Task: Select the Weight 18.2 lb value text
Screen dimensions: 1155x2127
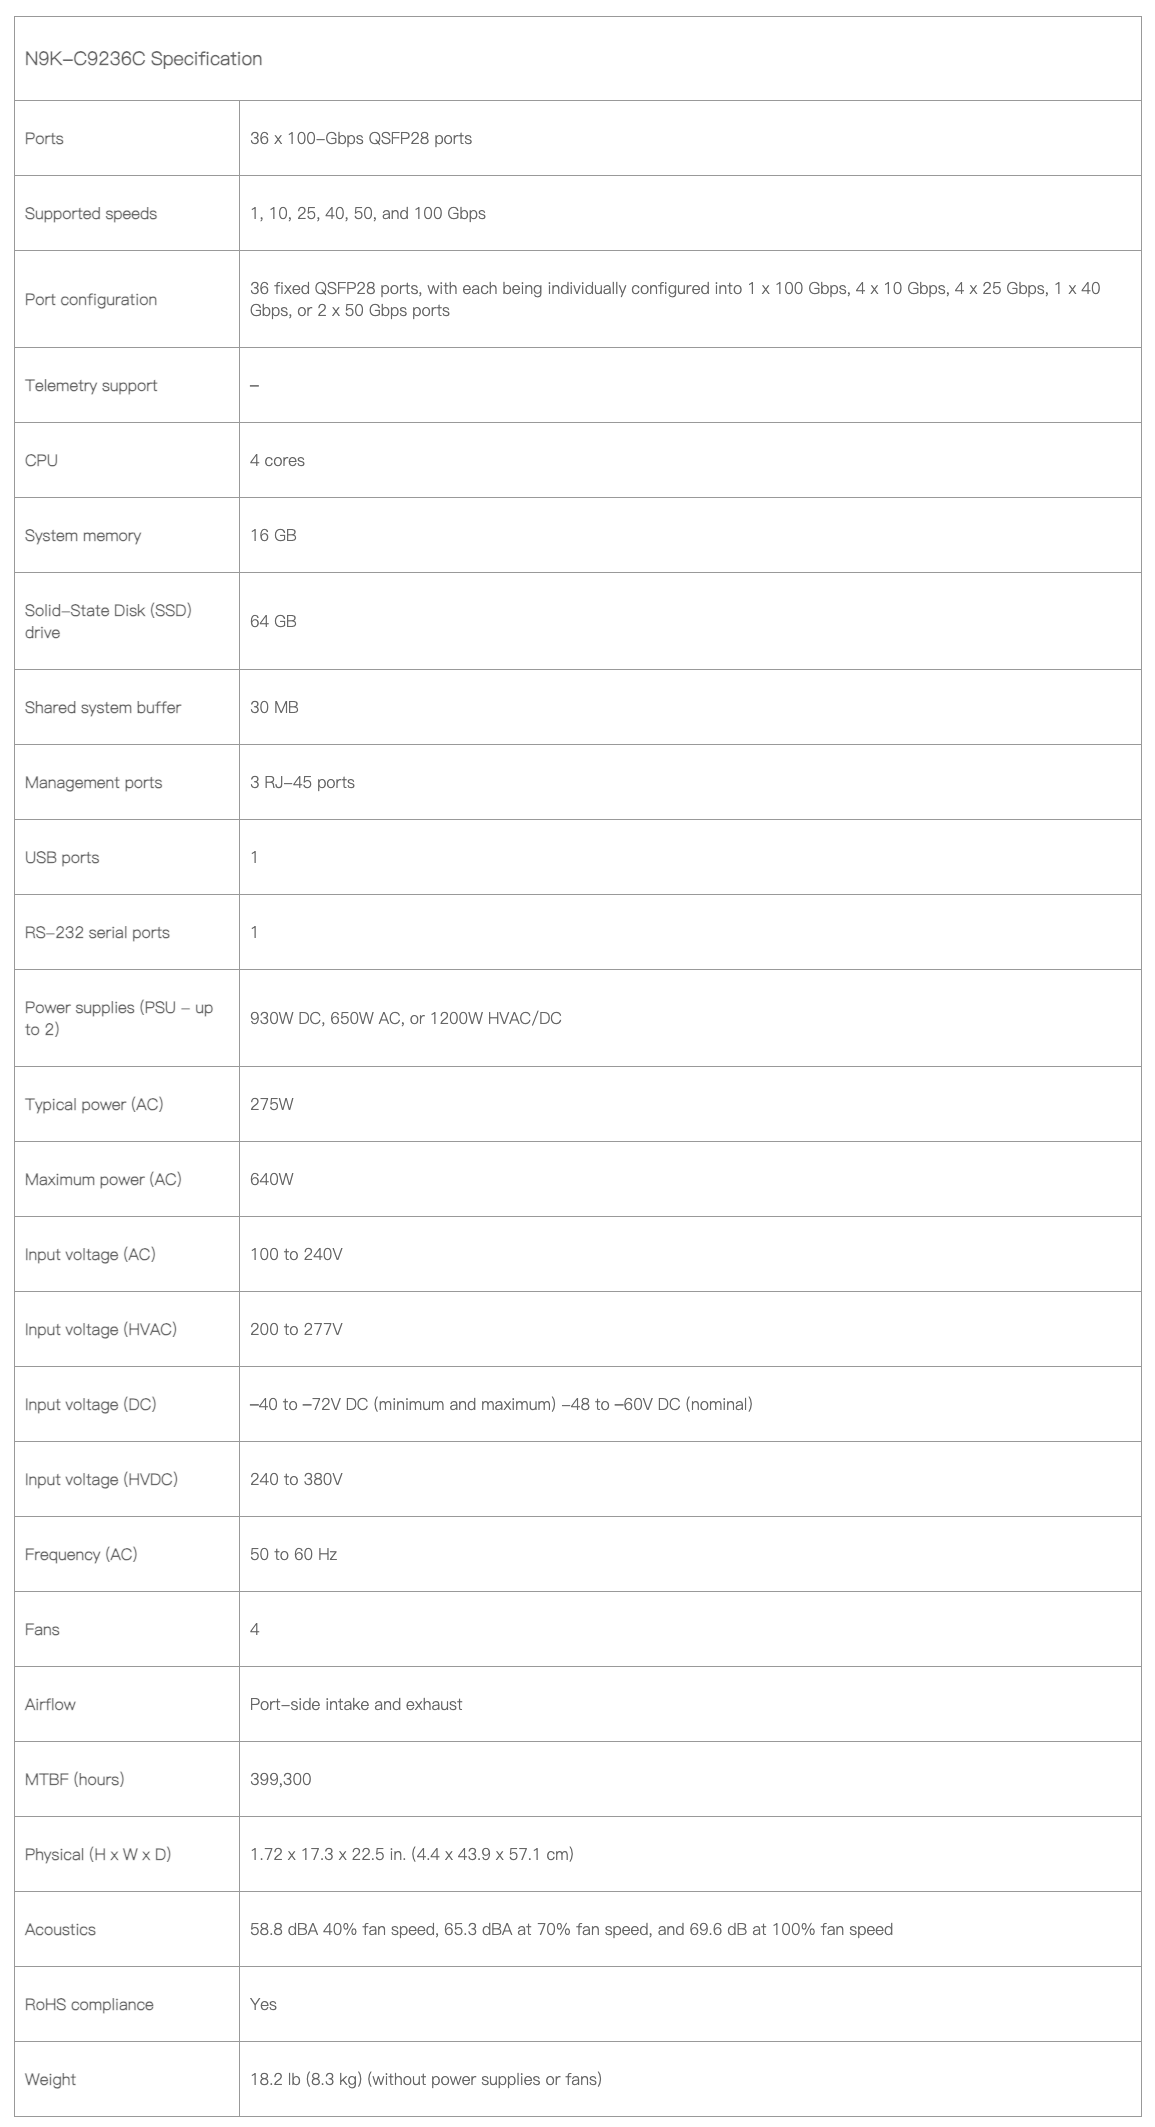Action: click(x=425, y=2079)
